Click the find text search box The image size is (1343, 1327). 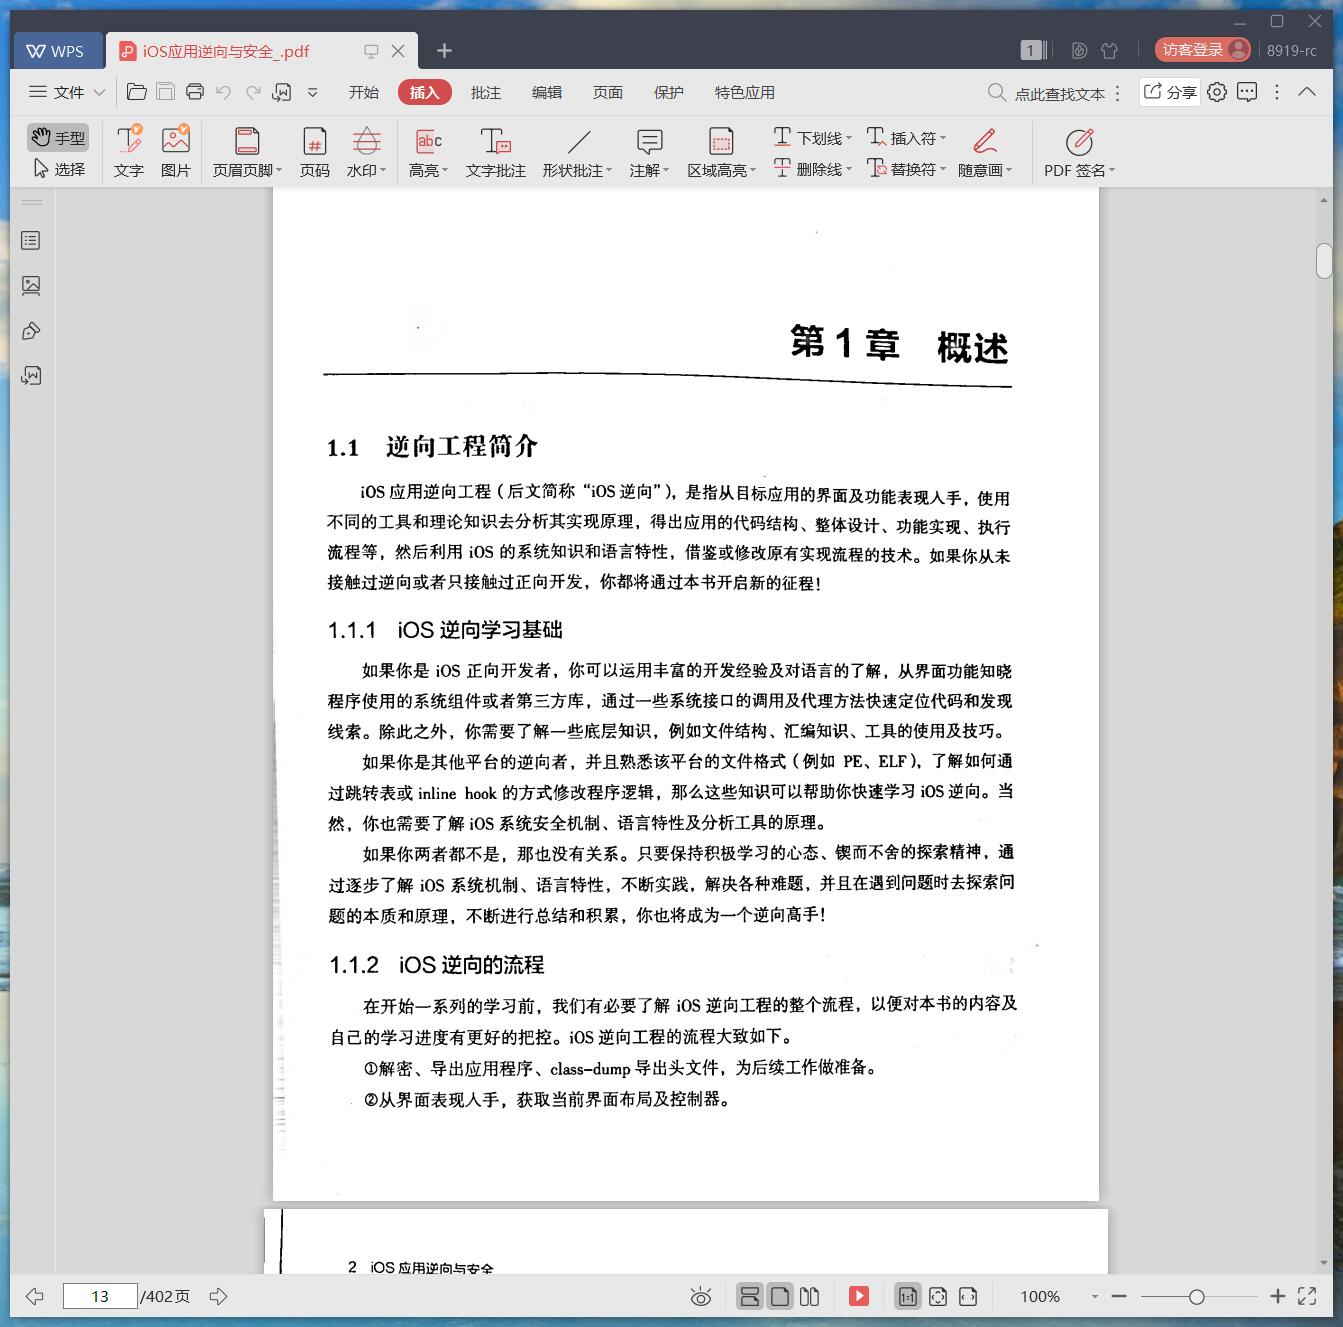pyautogui.click(x=1048, y=93)
